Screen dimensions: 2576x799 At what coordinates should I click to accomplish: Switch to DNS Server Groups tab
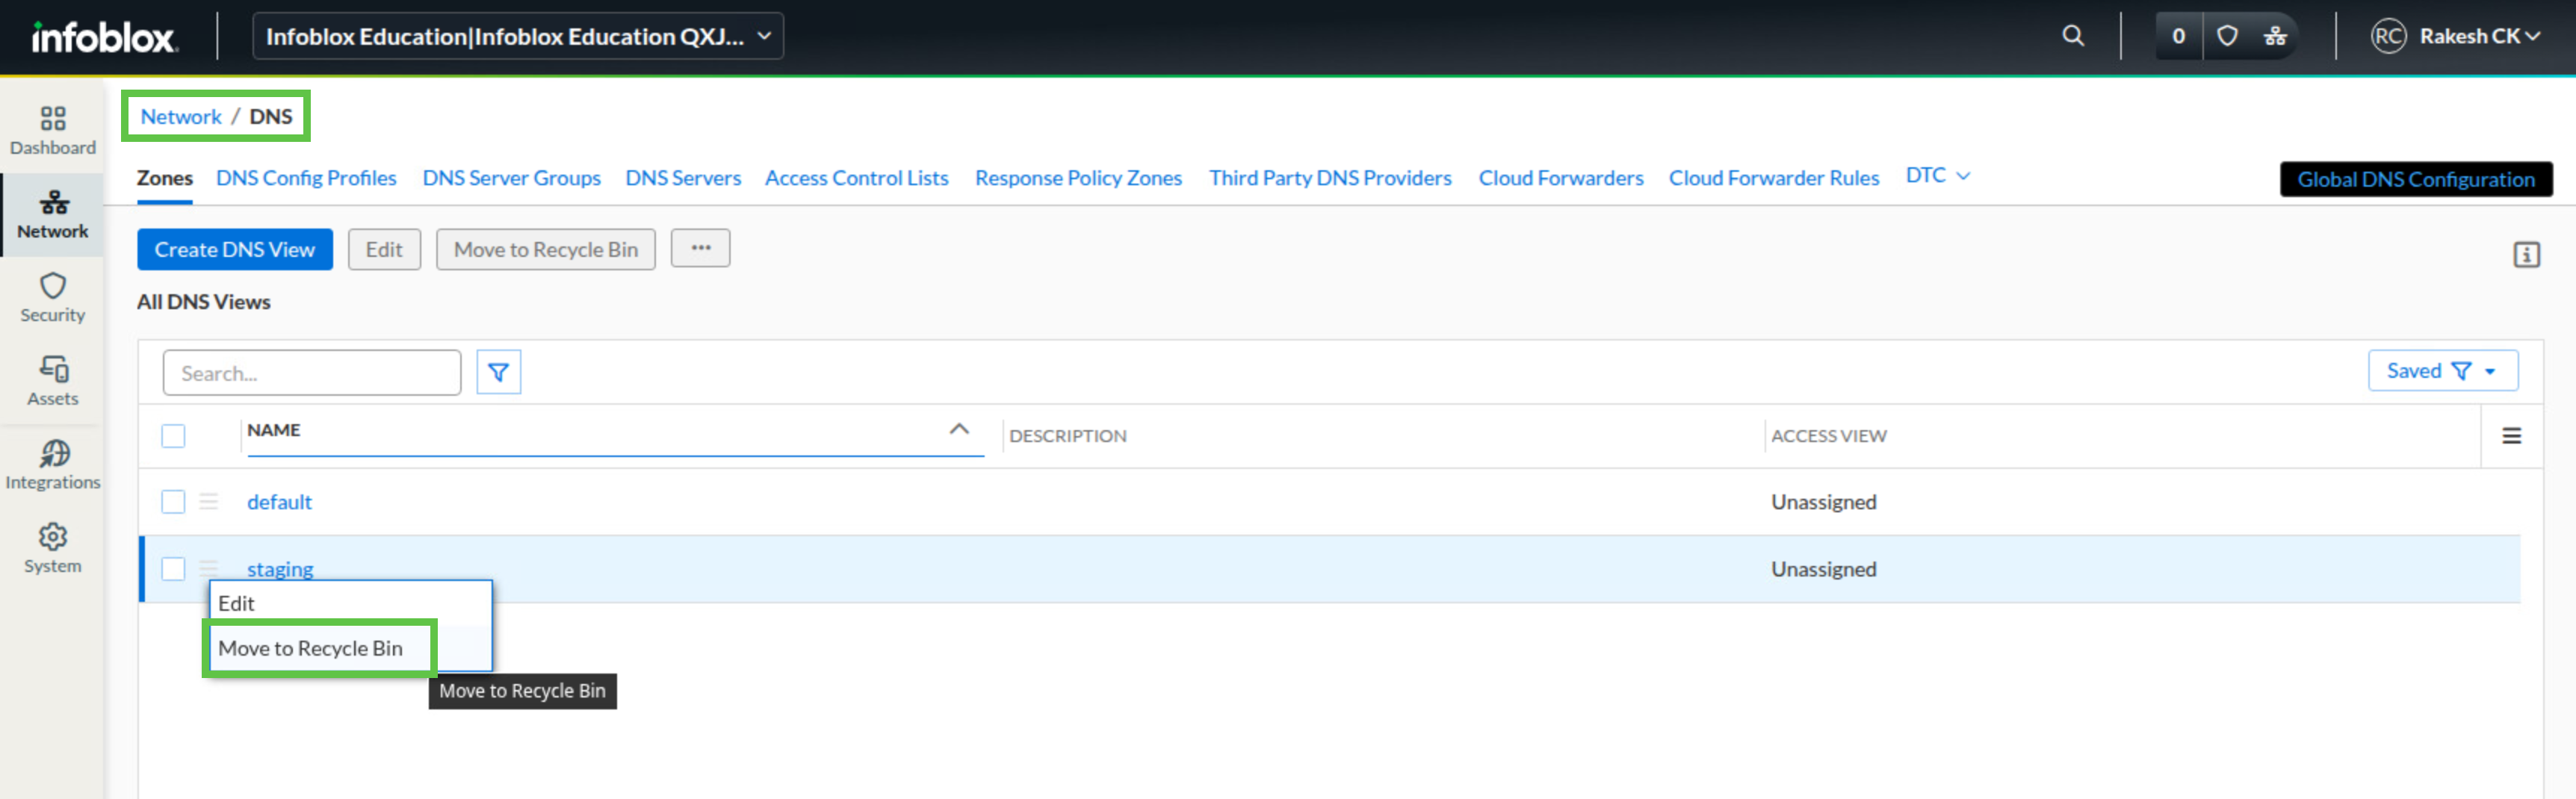point(511,178)
